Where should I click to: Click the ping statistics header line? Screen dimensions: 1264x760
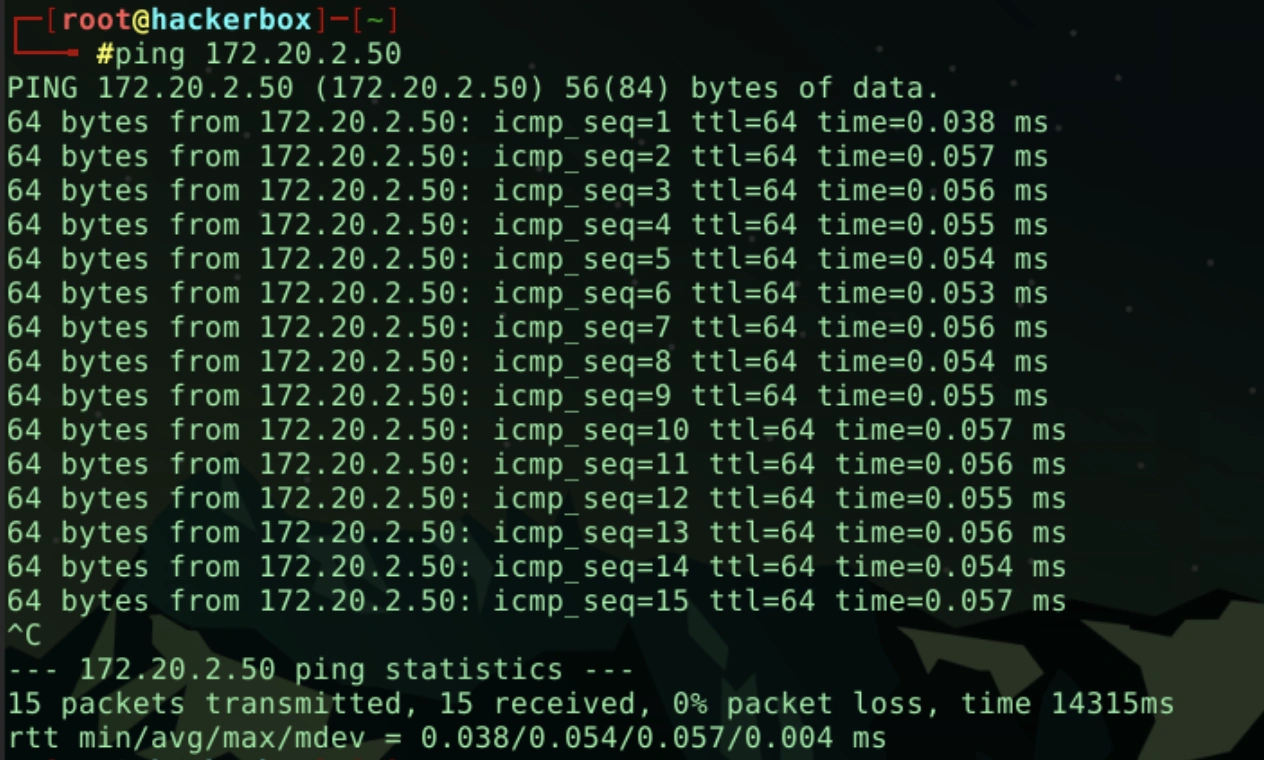[320, 670]
